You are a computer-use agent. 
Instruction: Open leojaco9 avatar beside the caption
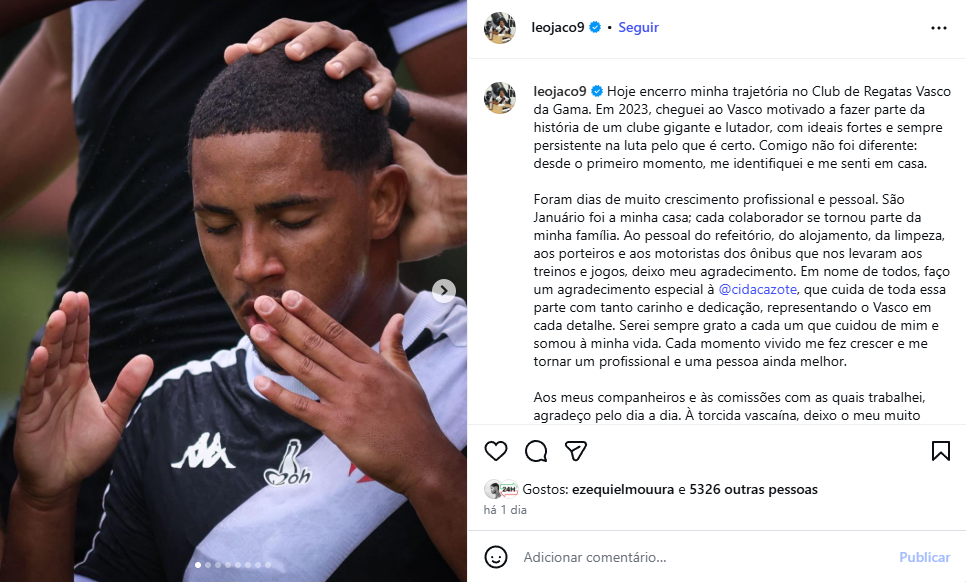500,98
